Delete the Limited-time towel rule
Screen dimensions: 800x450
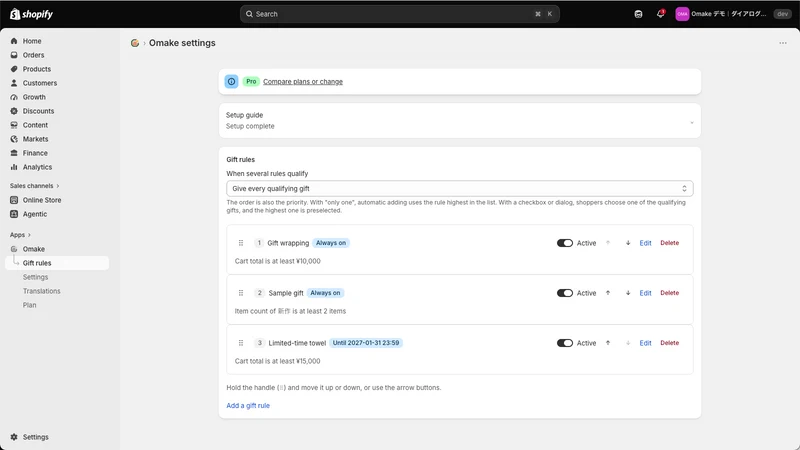click(669, 343)
